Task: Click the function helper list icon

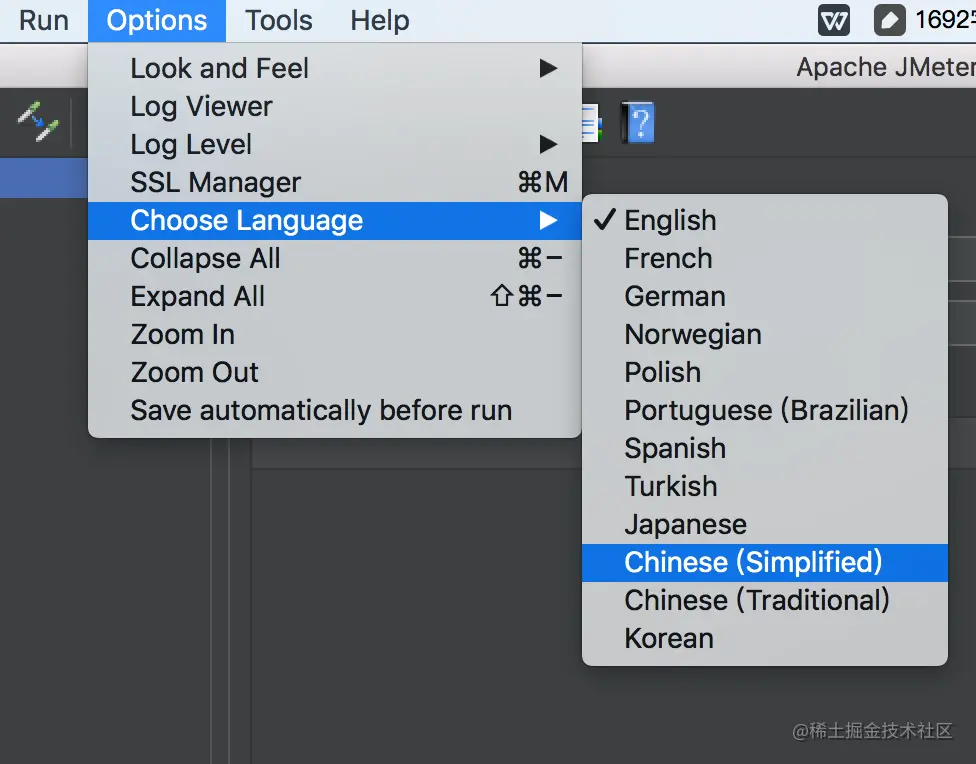Action: coord(592,123)
